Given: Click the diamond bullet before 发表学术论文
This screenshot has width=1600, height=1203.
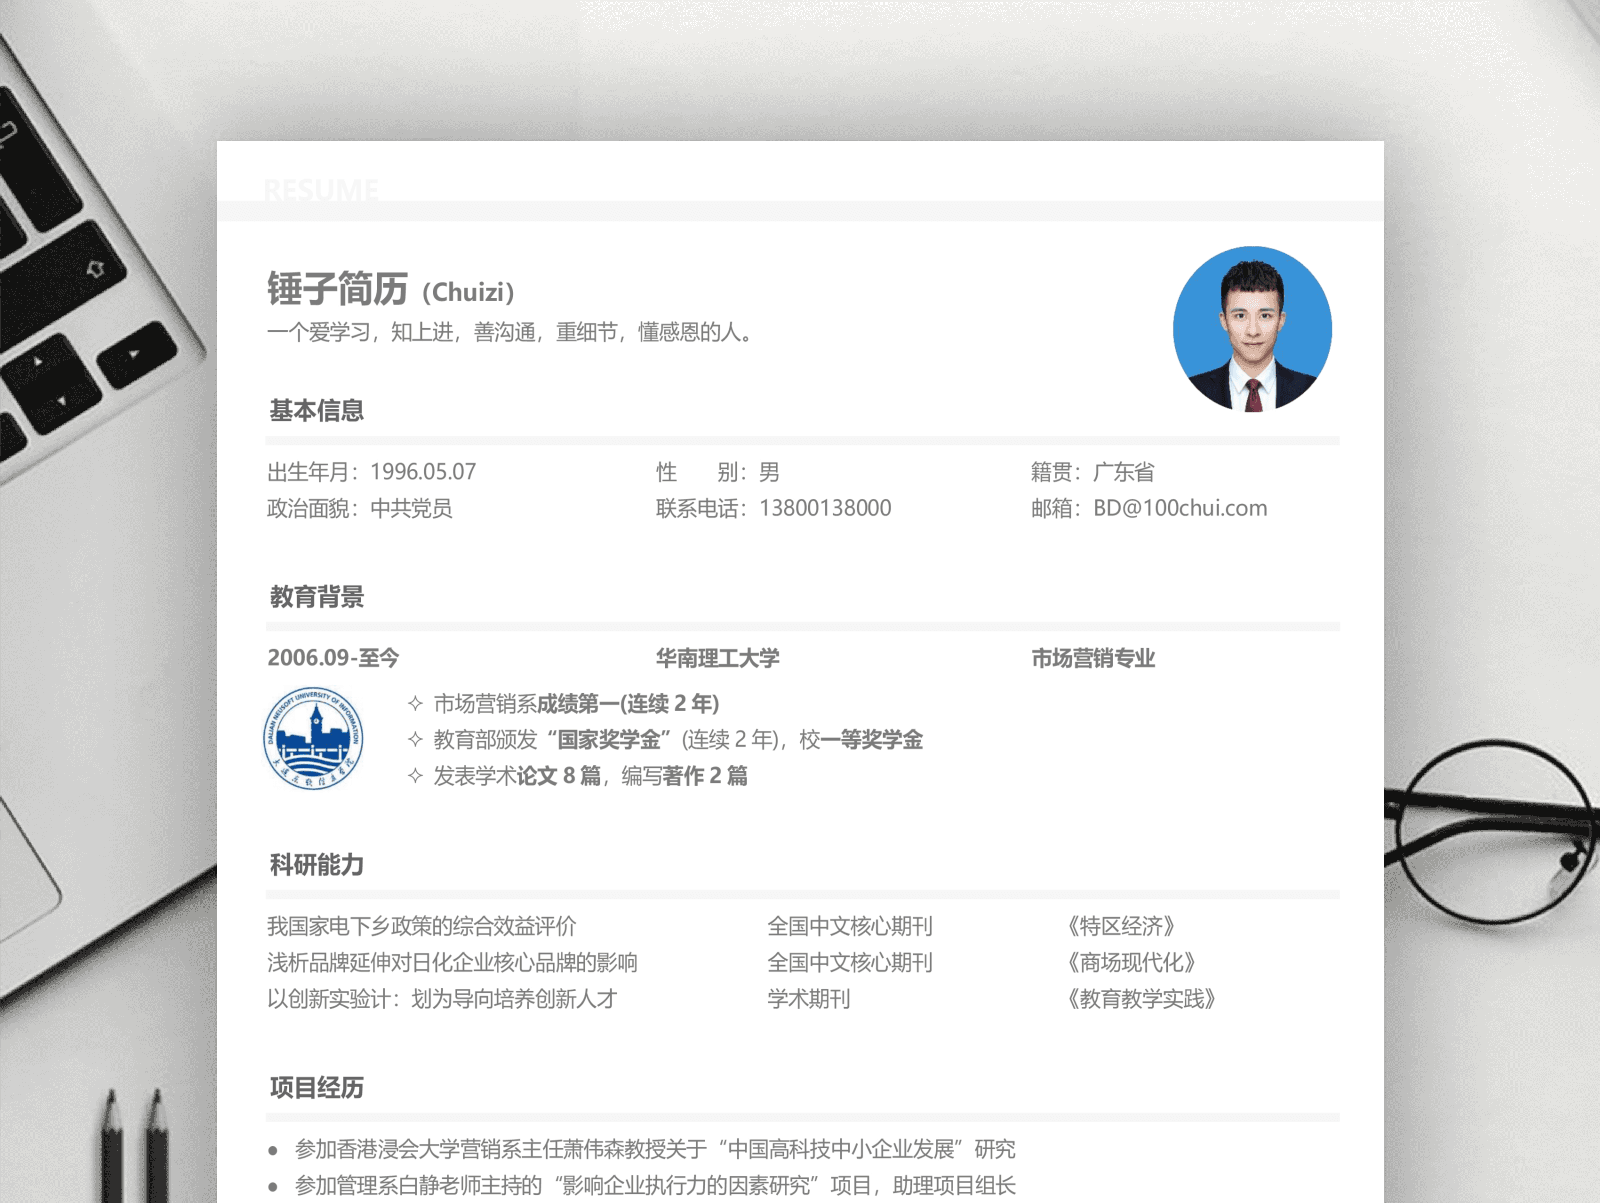Looking at the screenshot, I should click(415, 776).
